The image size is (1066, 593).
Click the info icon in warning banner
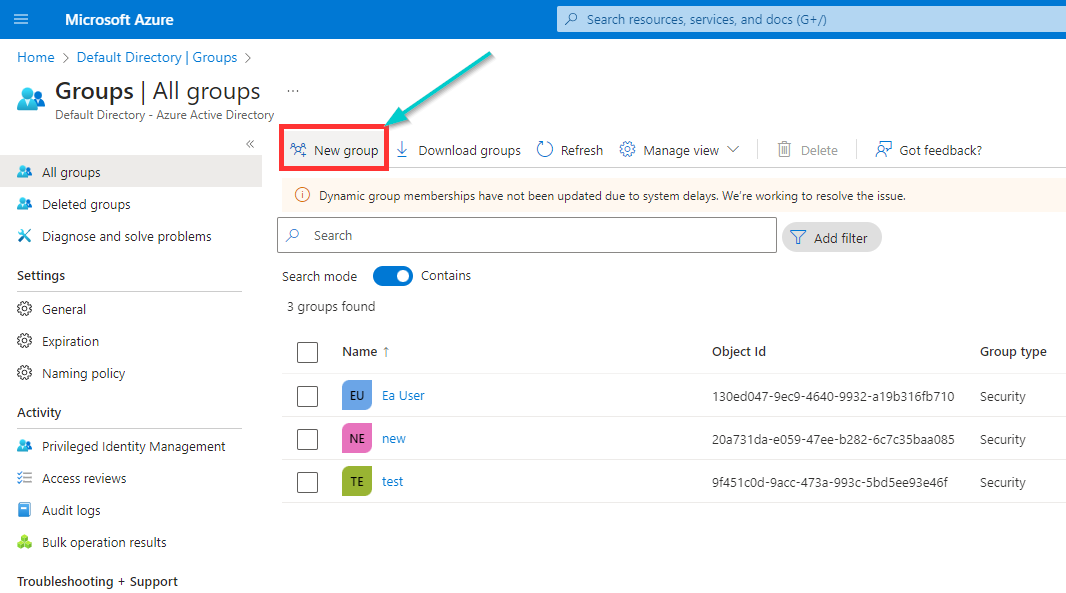[302, 195]
